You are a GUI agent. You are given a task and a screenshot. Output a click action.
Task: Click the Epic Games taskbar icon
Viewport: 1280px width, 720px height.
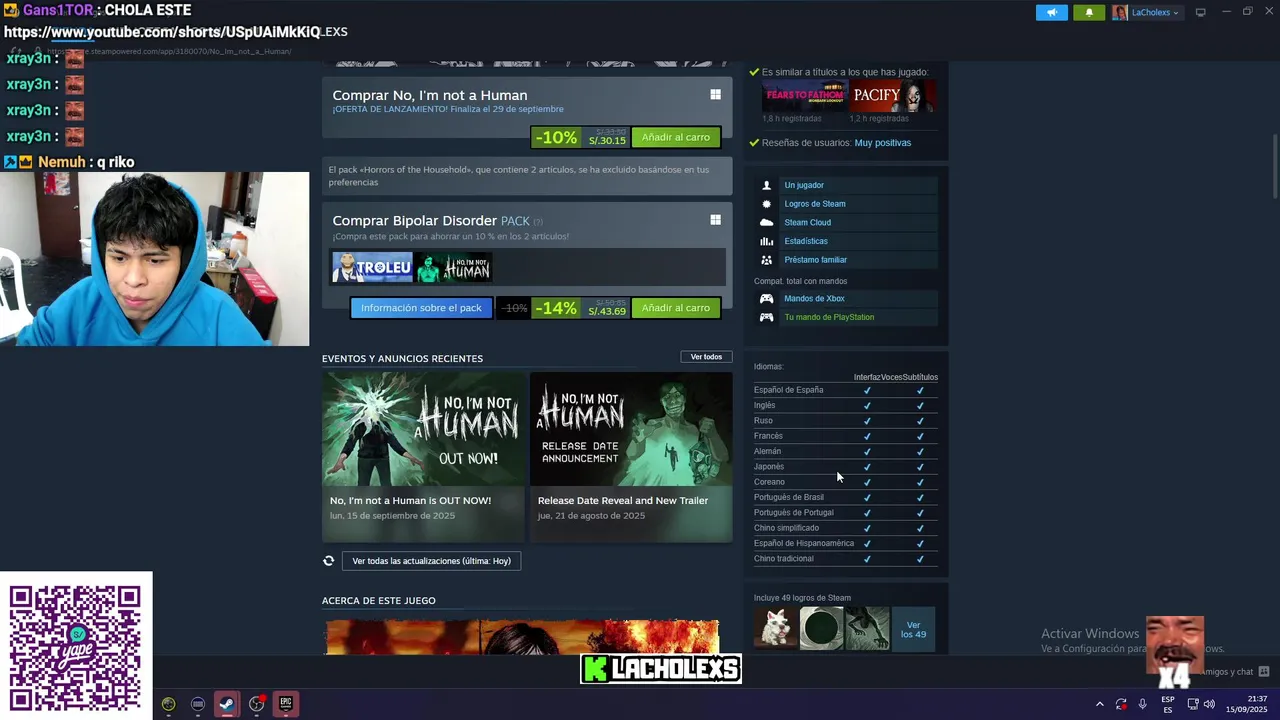coord(285,704)
